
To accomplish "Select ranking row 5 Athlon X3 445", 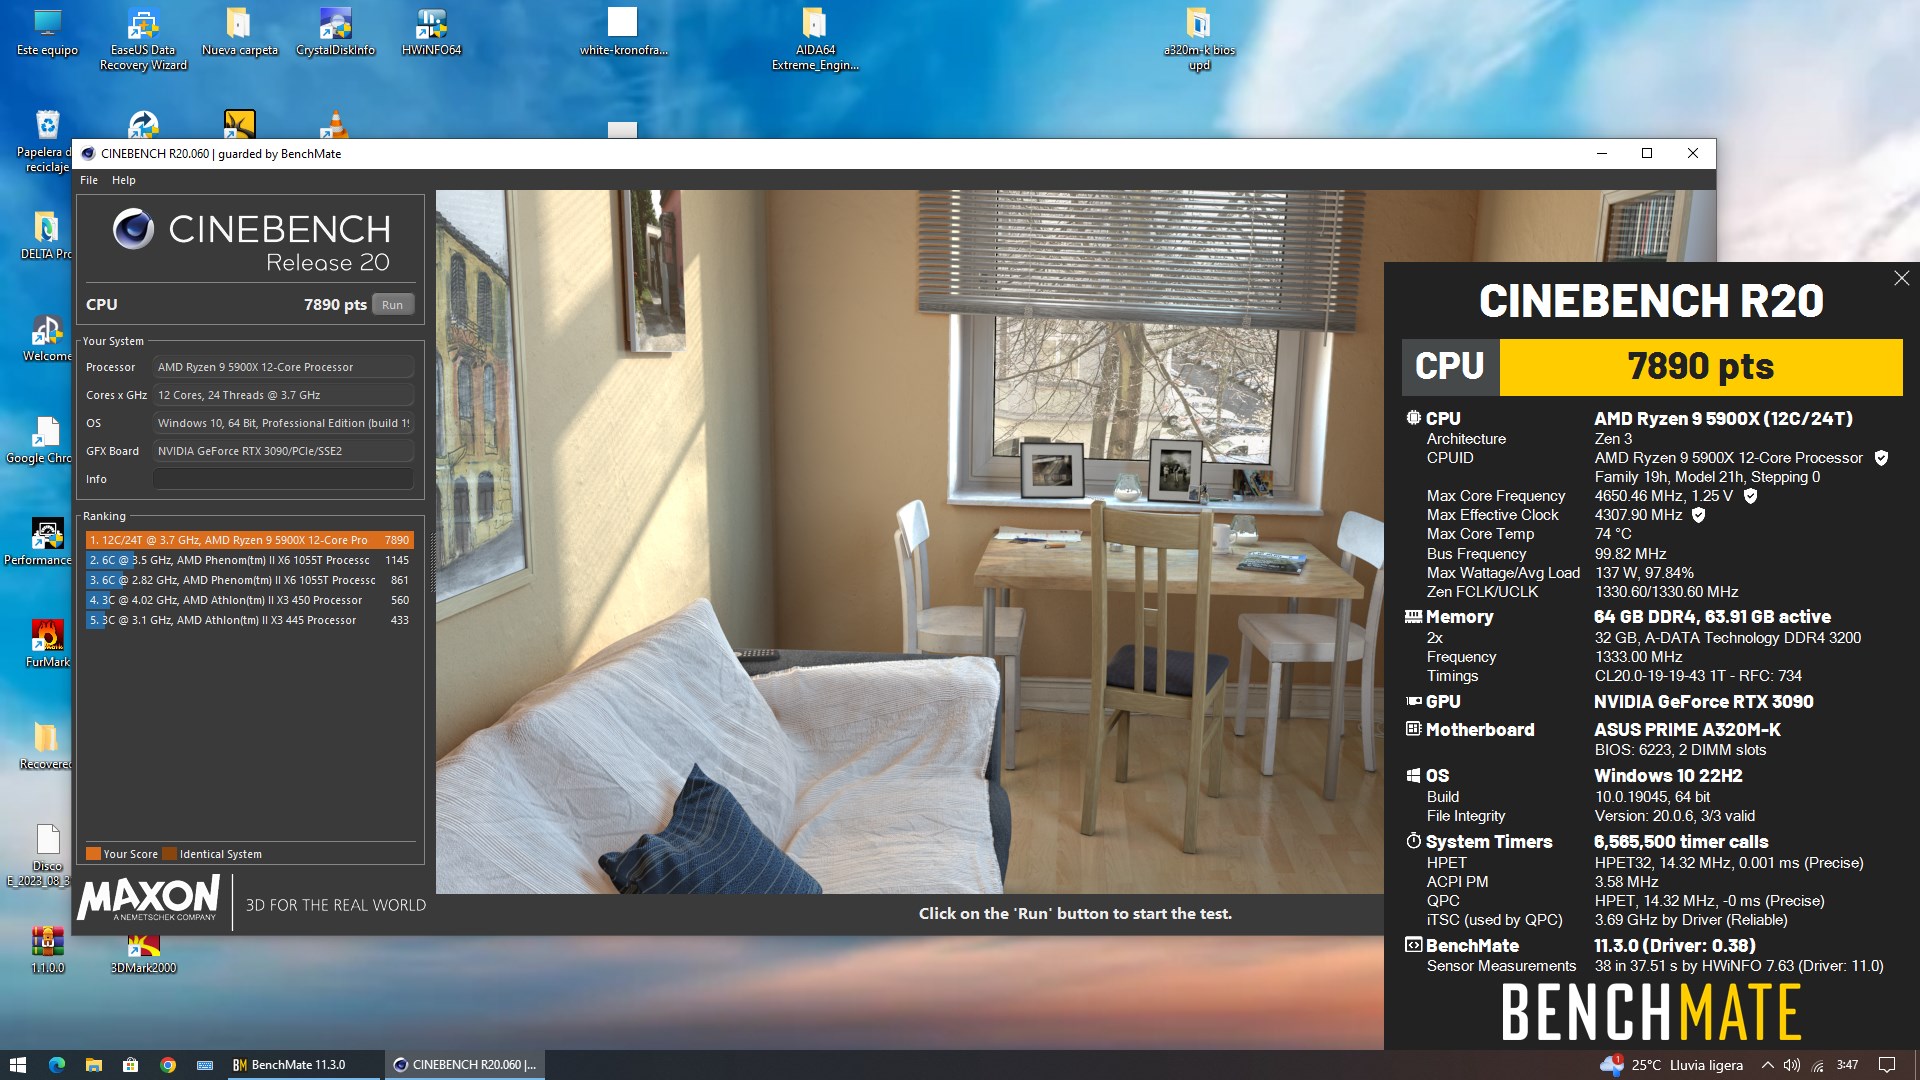I will (249, 620).
